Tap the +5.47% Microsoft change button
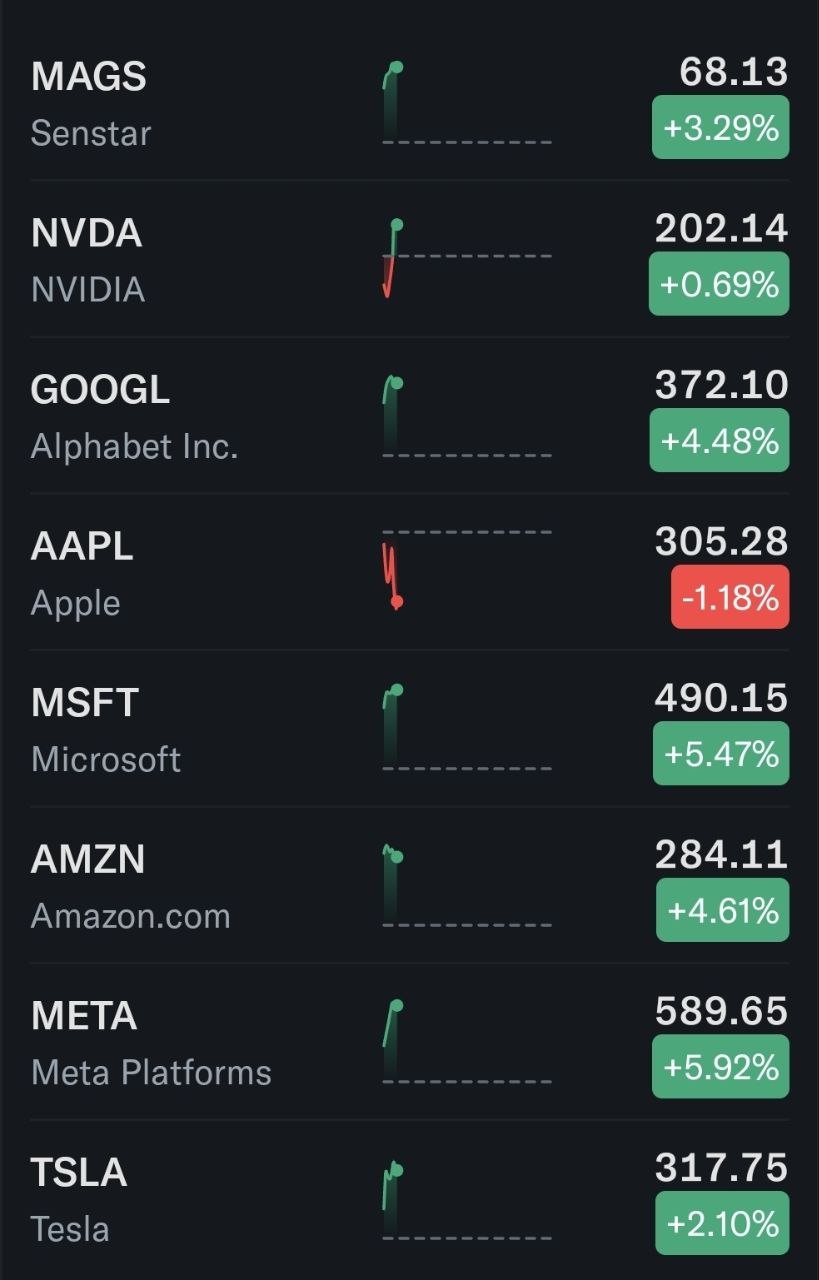The height and width of the screenshot is (1280, 819). coord(721,753)
